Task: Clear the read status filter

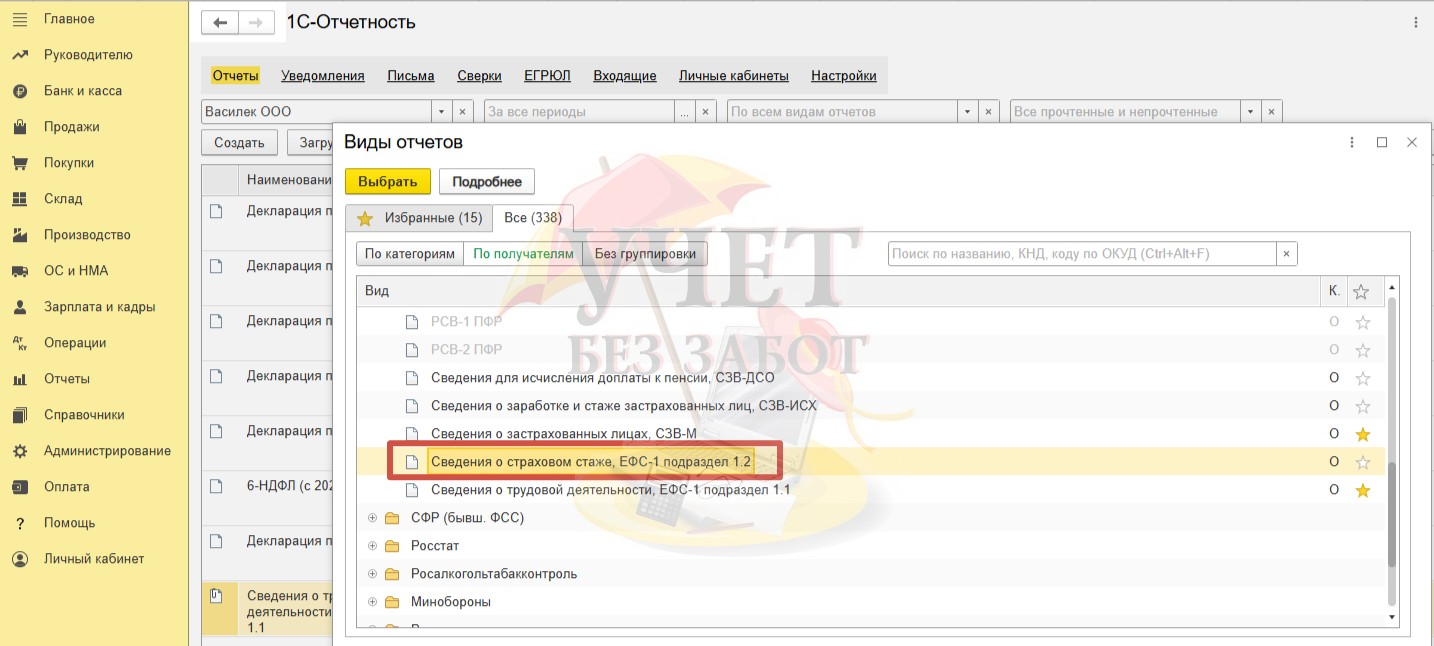Action: tap(1272, 112)
